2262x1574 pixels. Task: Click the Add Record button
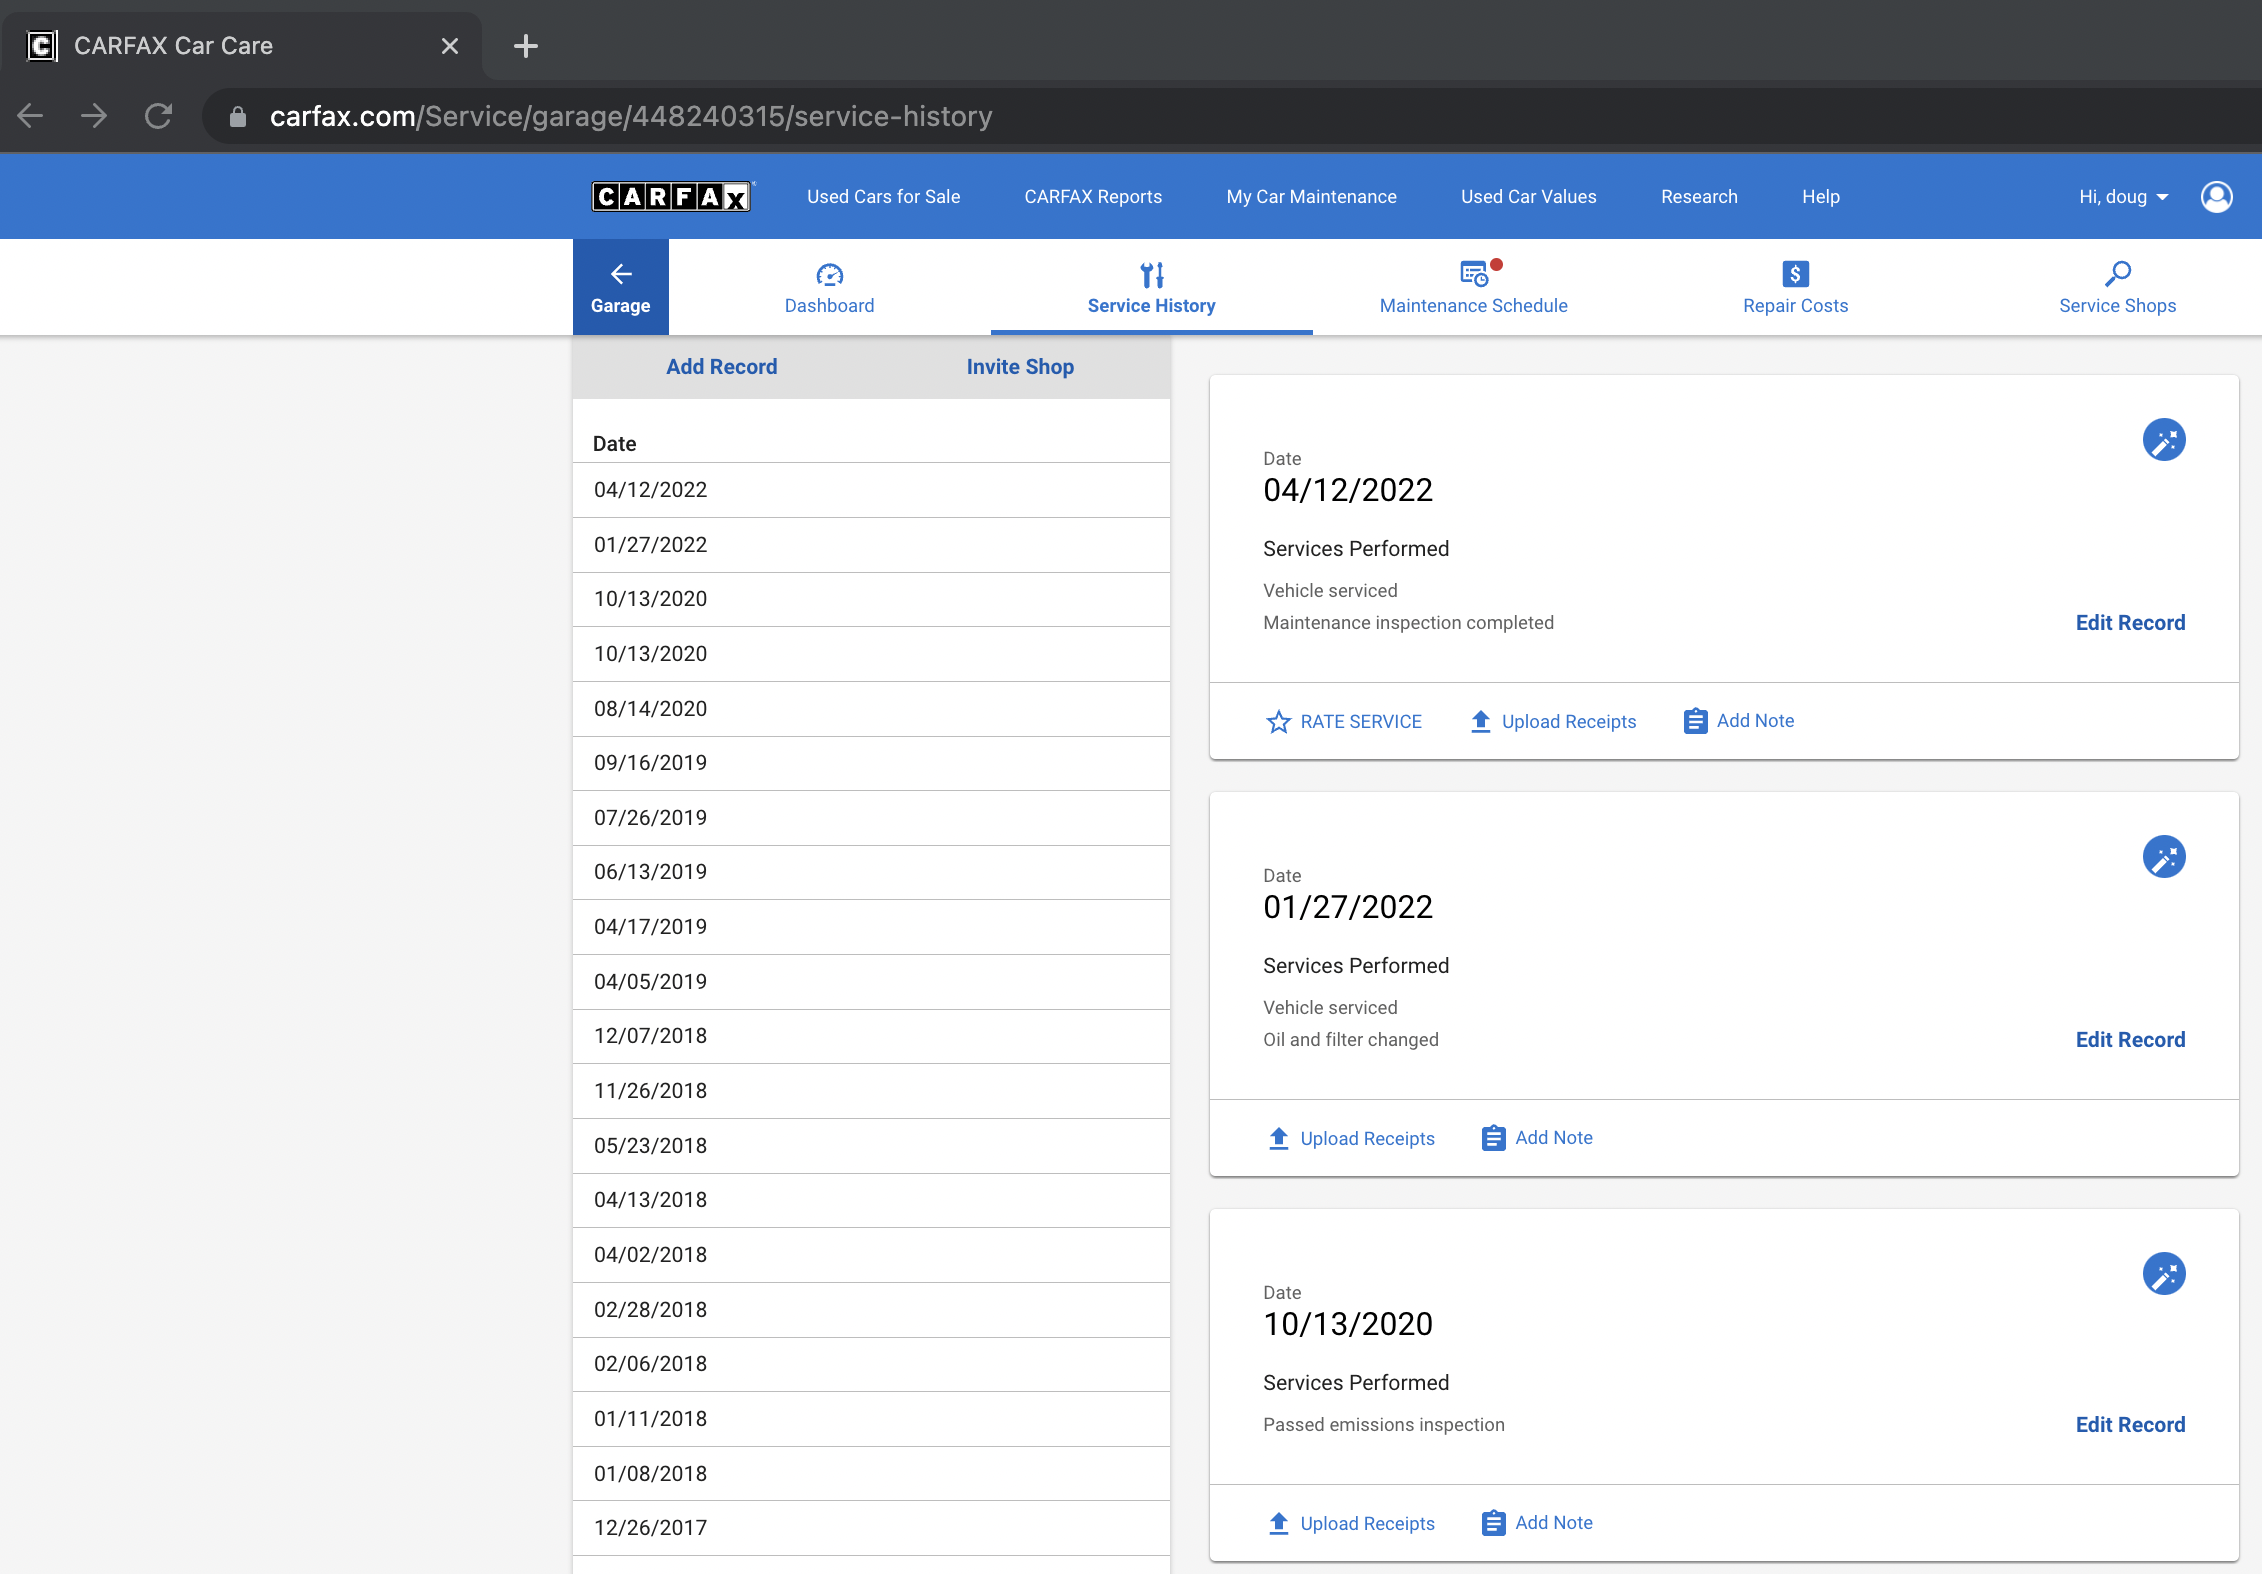pos(722,367)
